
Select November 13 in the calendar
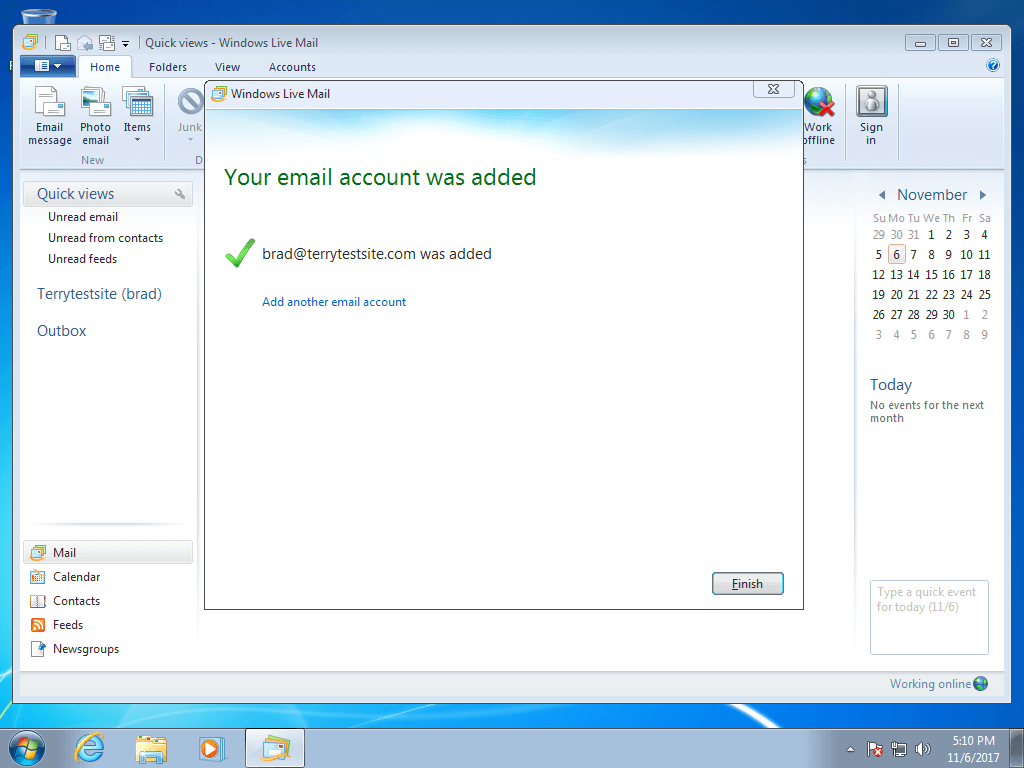click(x=897, y=275)
